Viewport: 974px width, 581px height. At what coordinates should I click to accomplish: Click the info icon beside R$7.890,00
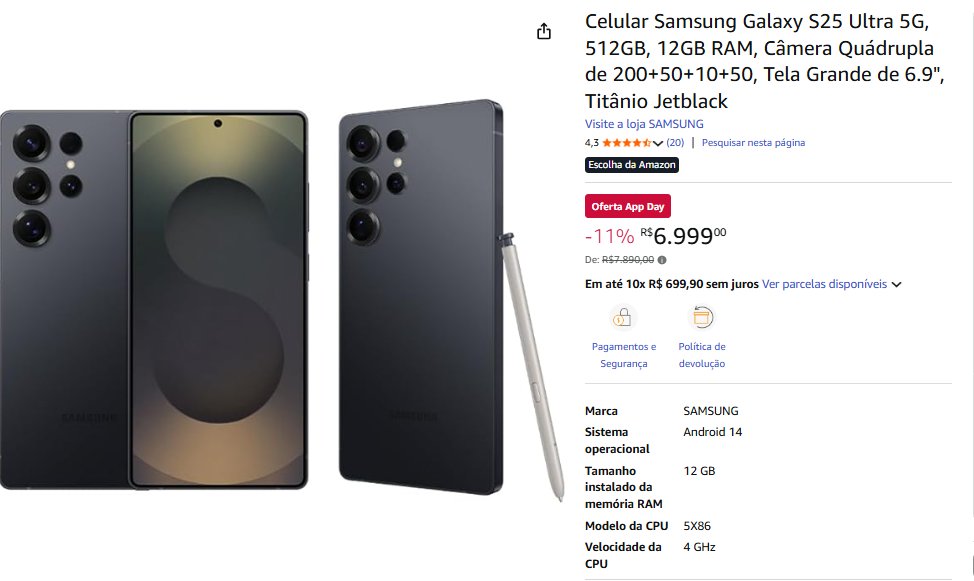click(x=662, y=260)
